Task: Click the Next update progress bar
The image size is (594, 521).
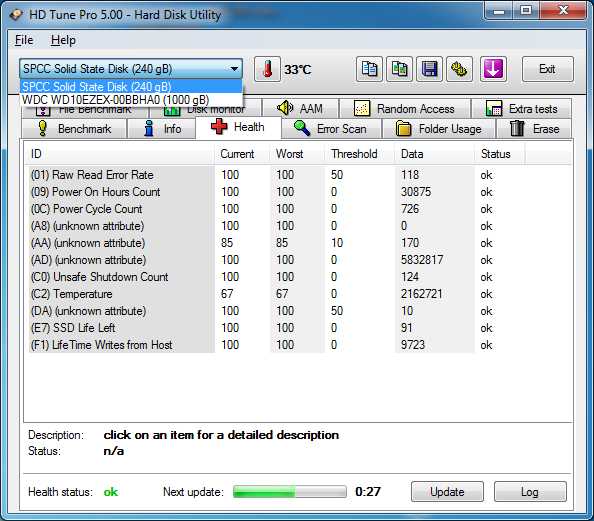Action: point(290,492)
